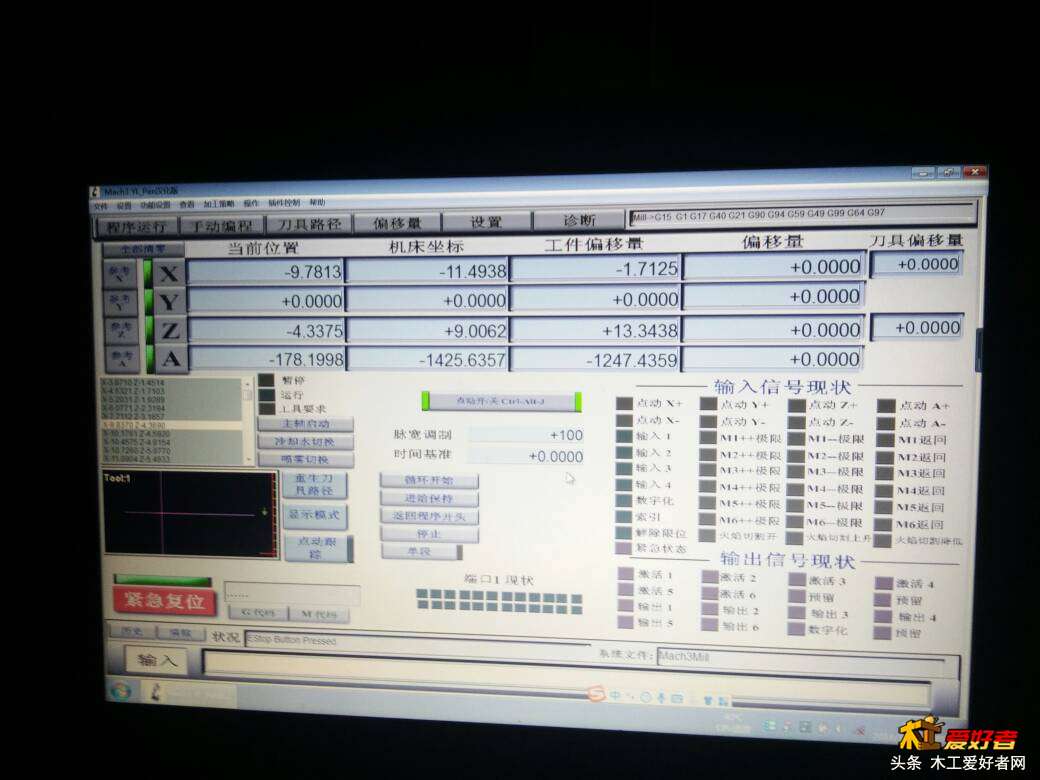1040x780 pixels.
Task: Click the M代码 button
Action: point(319,615)
